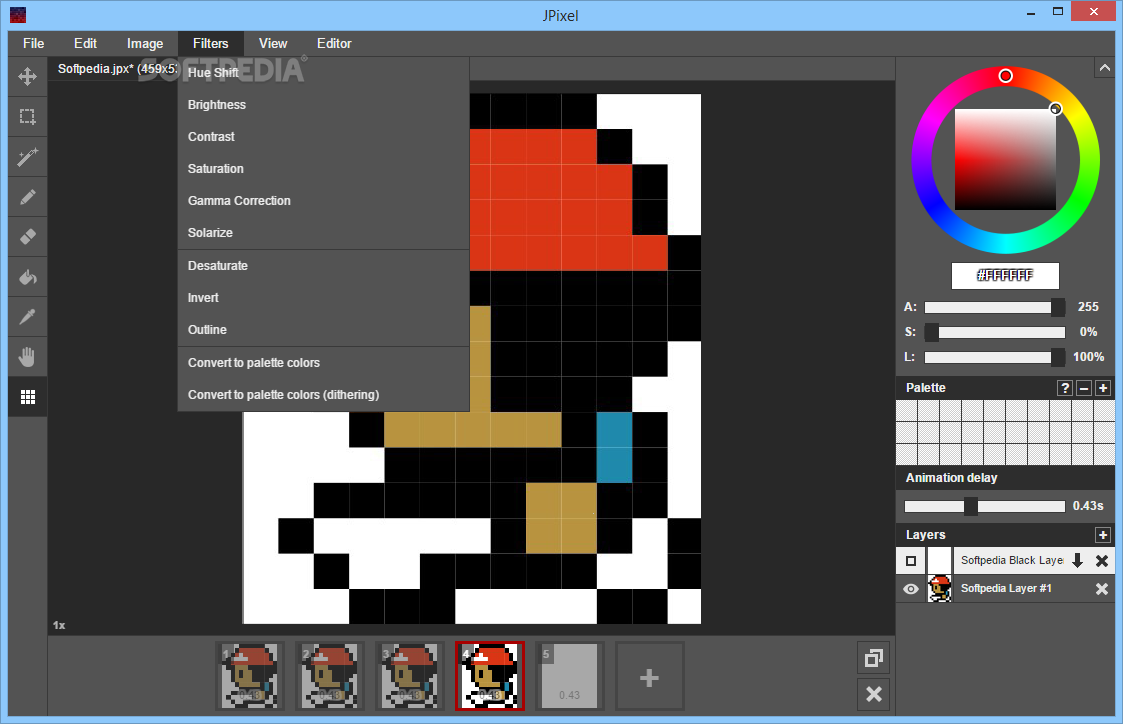This screenshot has width=1123, height=724.
Task: Add a new layer with plus icon
Action: click(x=1103, y=534)
